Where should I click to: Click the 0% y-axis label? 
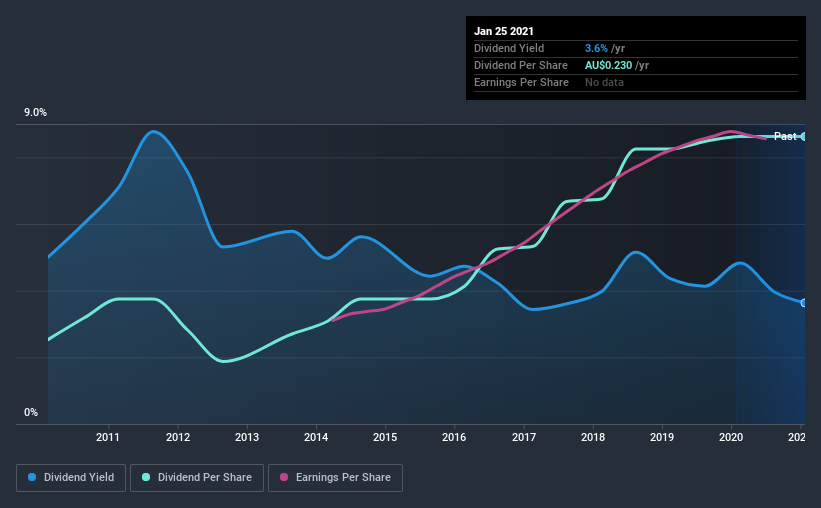(x=31, y=413)
